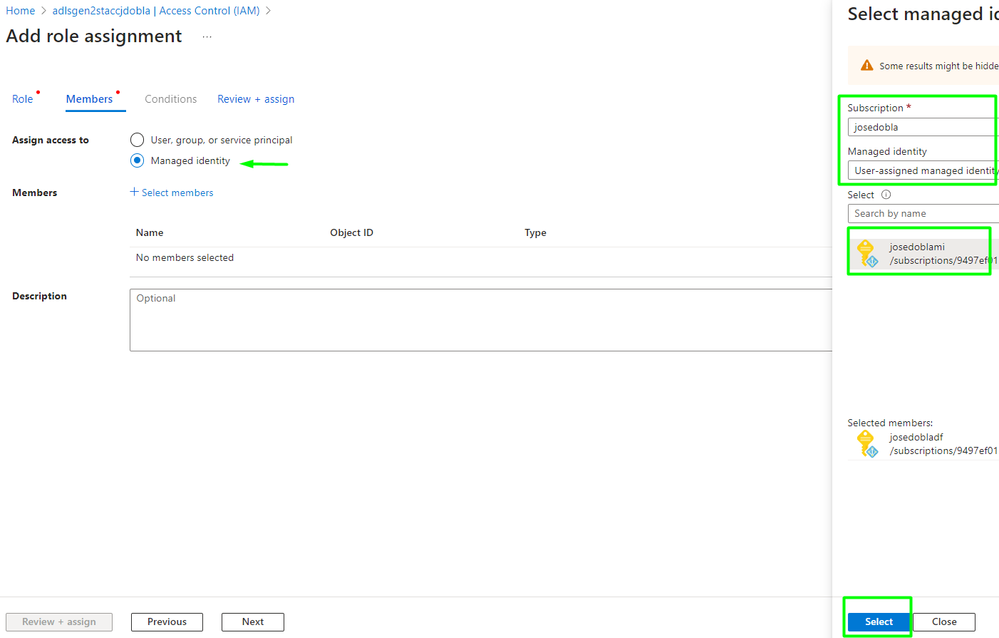
Task: Open the Managed identity type dropdown
Action: click(923, 170)
